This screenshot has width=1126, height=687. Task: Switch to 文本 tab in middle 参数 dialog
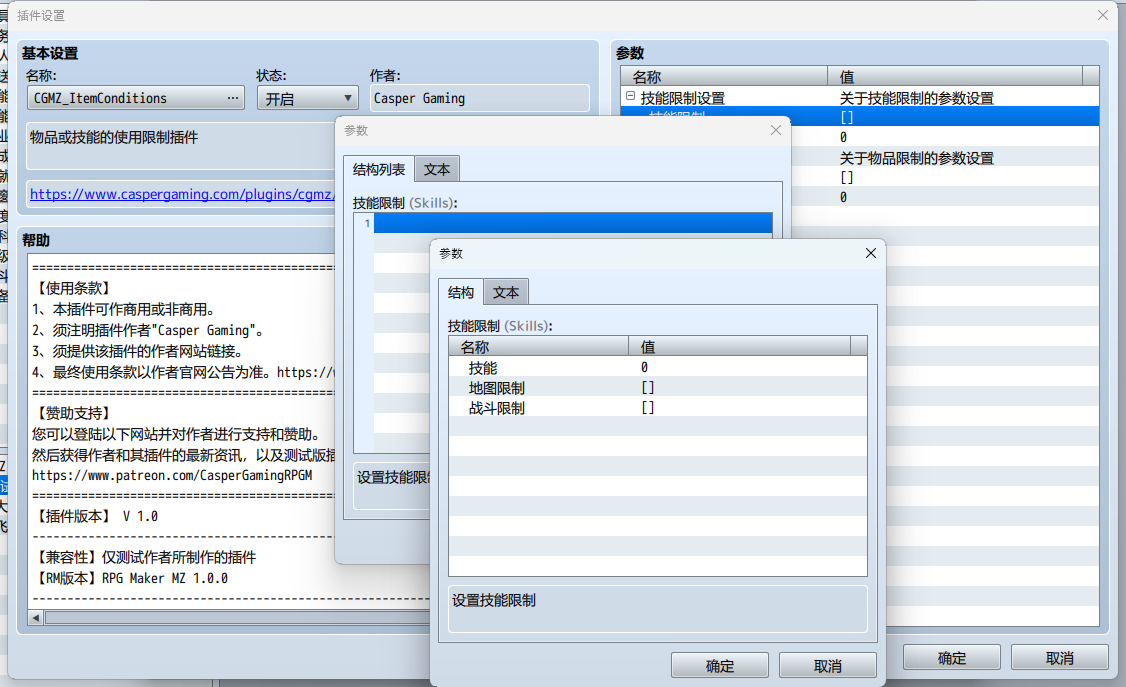[437, 169]
